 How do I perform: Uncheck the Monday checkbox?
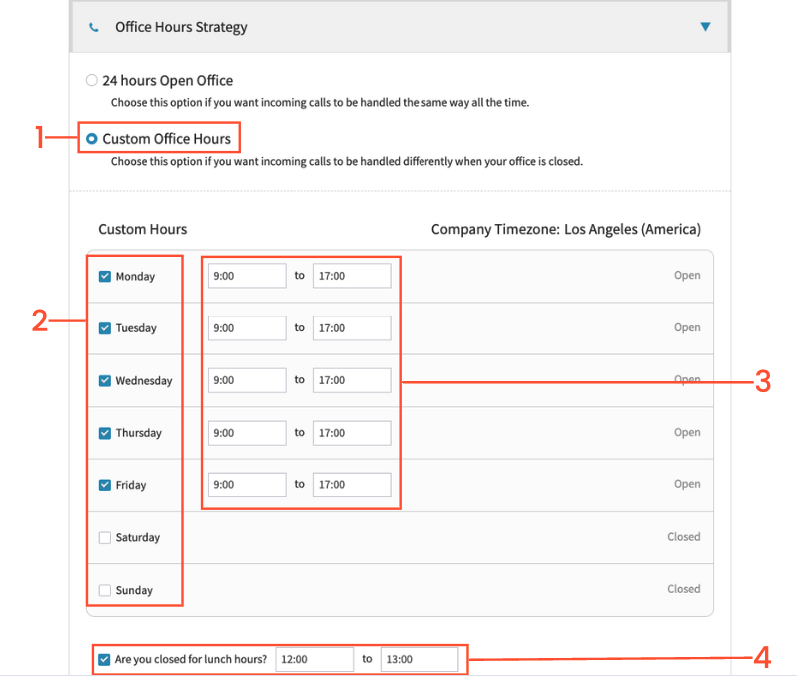(x=105, y=276)
